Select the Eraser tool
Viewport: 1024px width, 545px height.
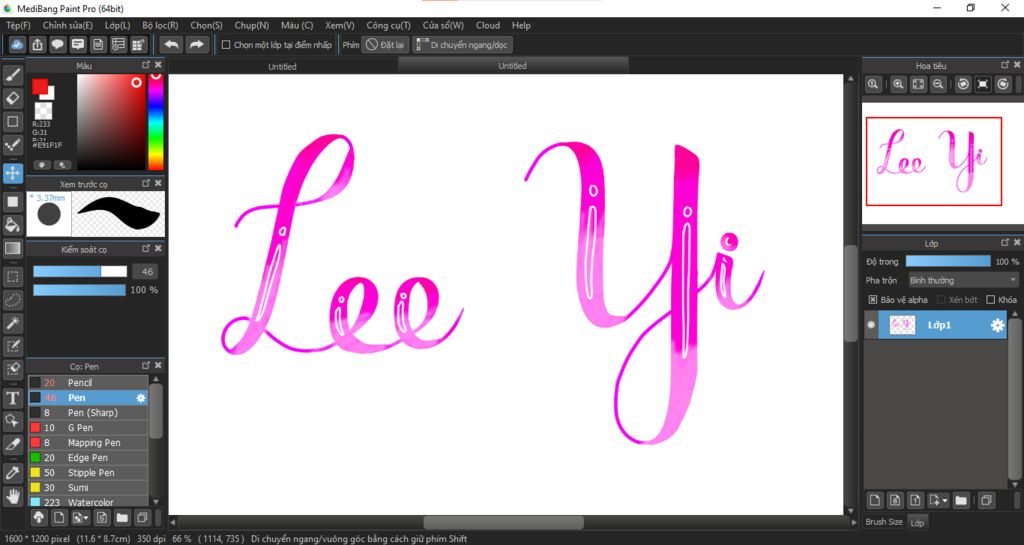(x=12, y=99)
